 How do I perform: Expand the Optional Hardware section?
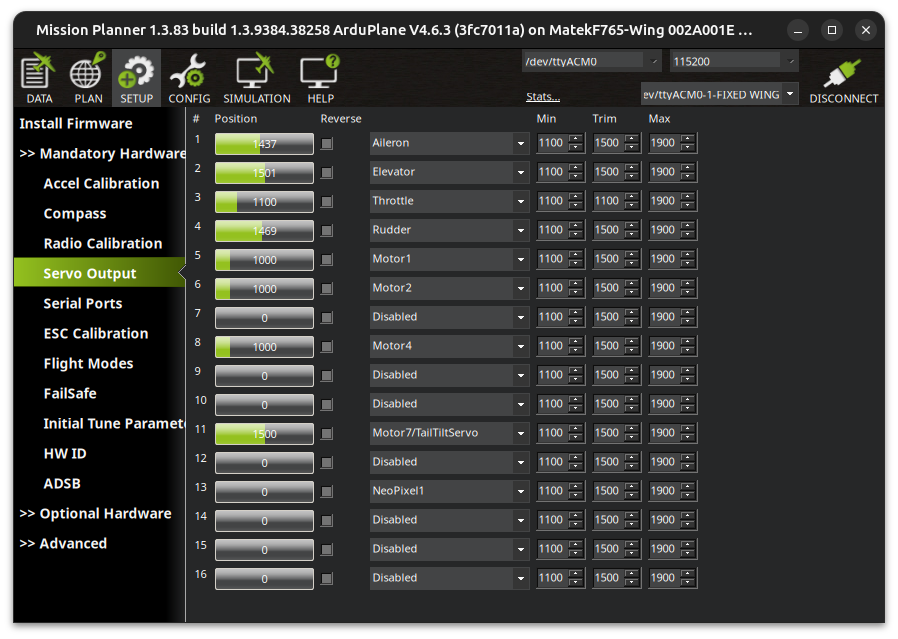tap(95, 514)
